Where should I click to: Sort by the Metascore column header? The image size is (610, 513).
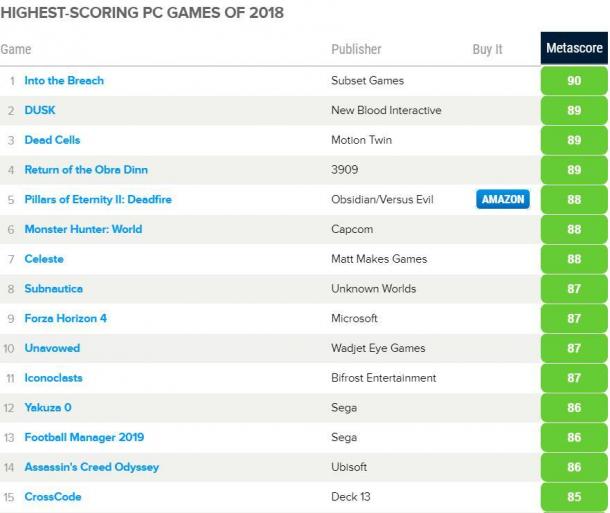click(x=574, y=48)
